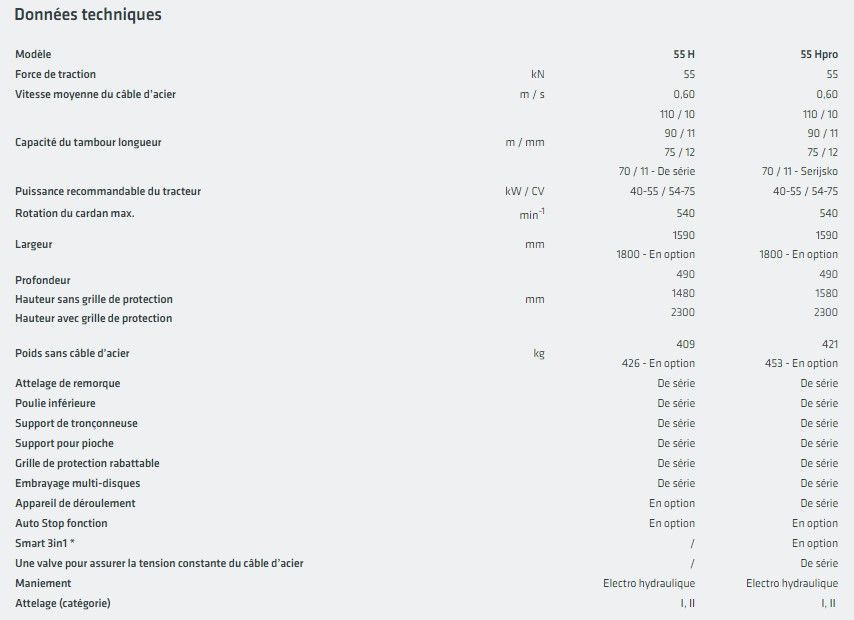Click the "Données techniques" heading

[88, 15]
